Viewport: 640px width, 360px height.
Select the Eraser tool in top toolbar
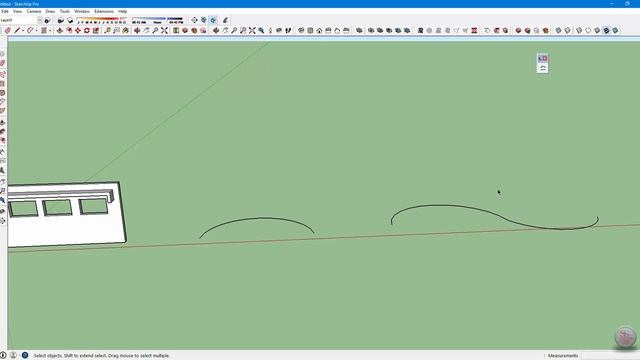tap(7, 31)
